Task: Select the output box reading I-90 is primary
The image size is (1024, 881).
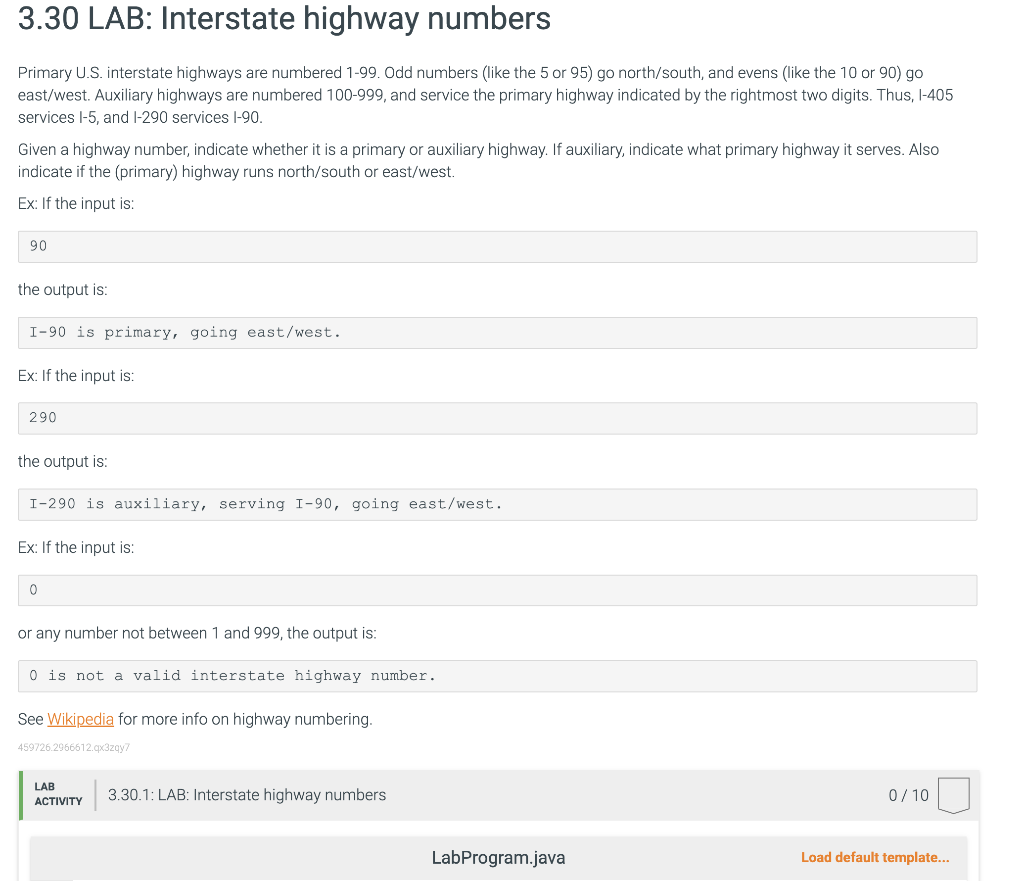Action: click(497, 332)
